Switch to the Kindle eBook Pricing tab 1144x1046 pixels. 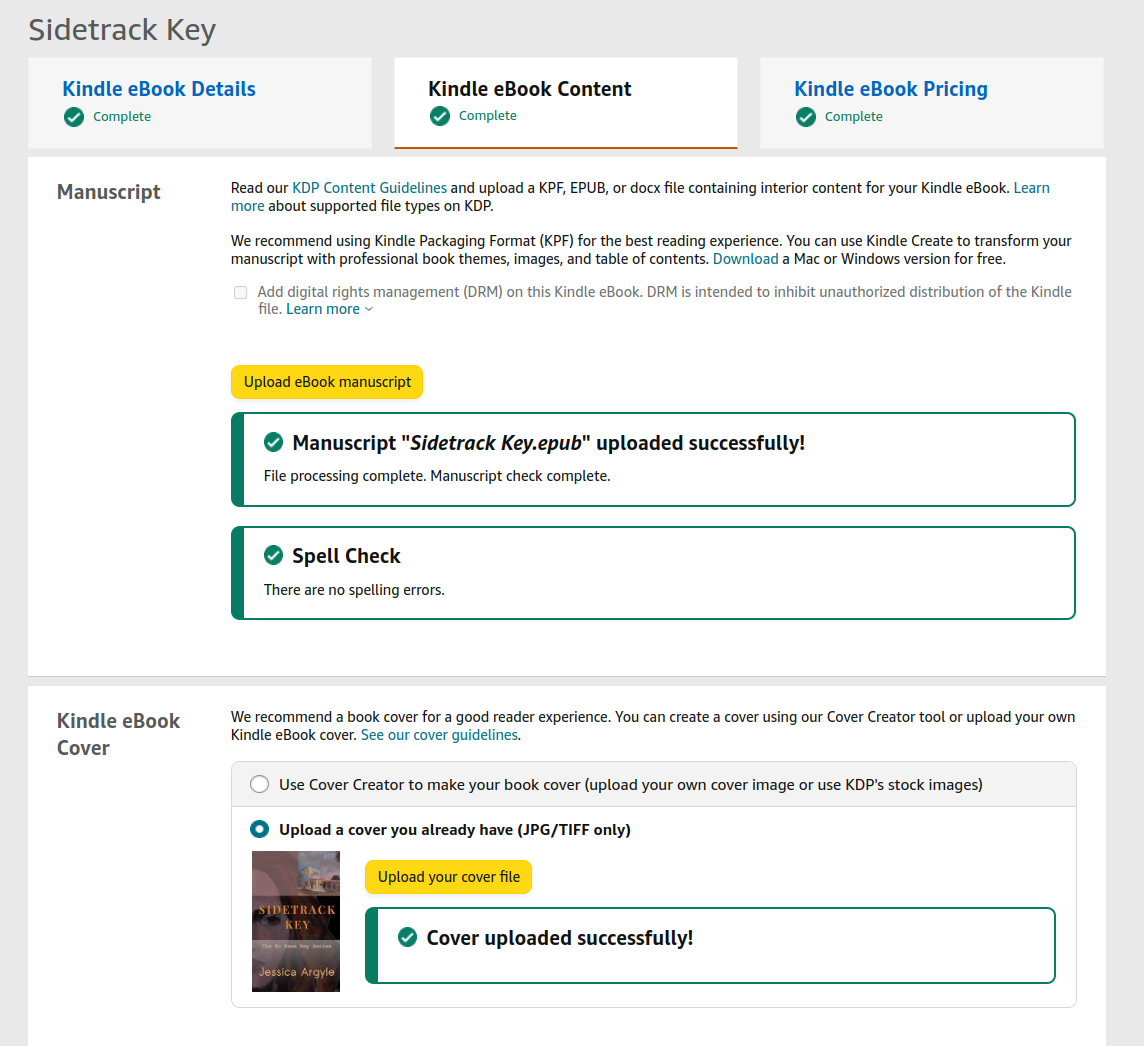tap(890, 89)
